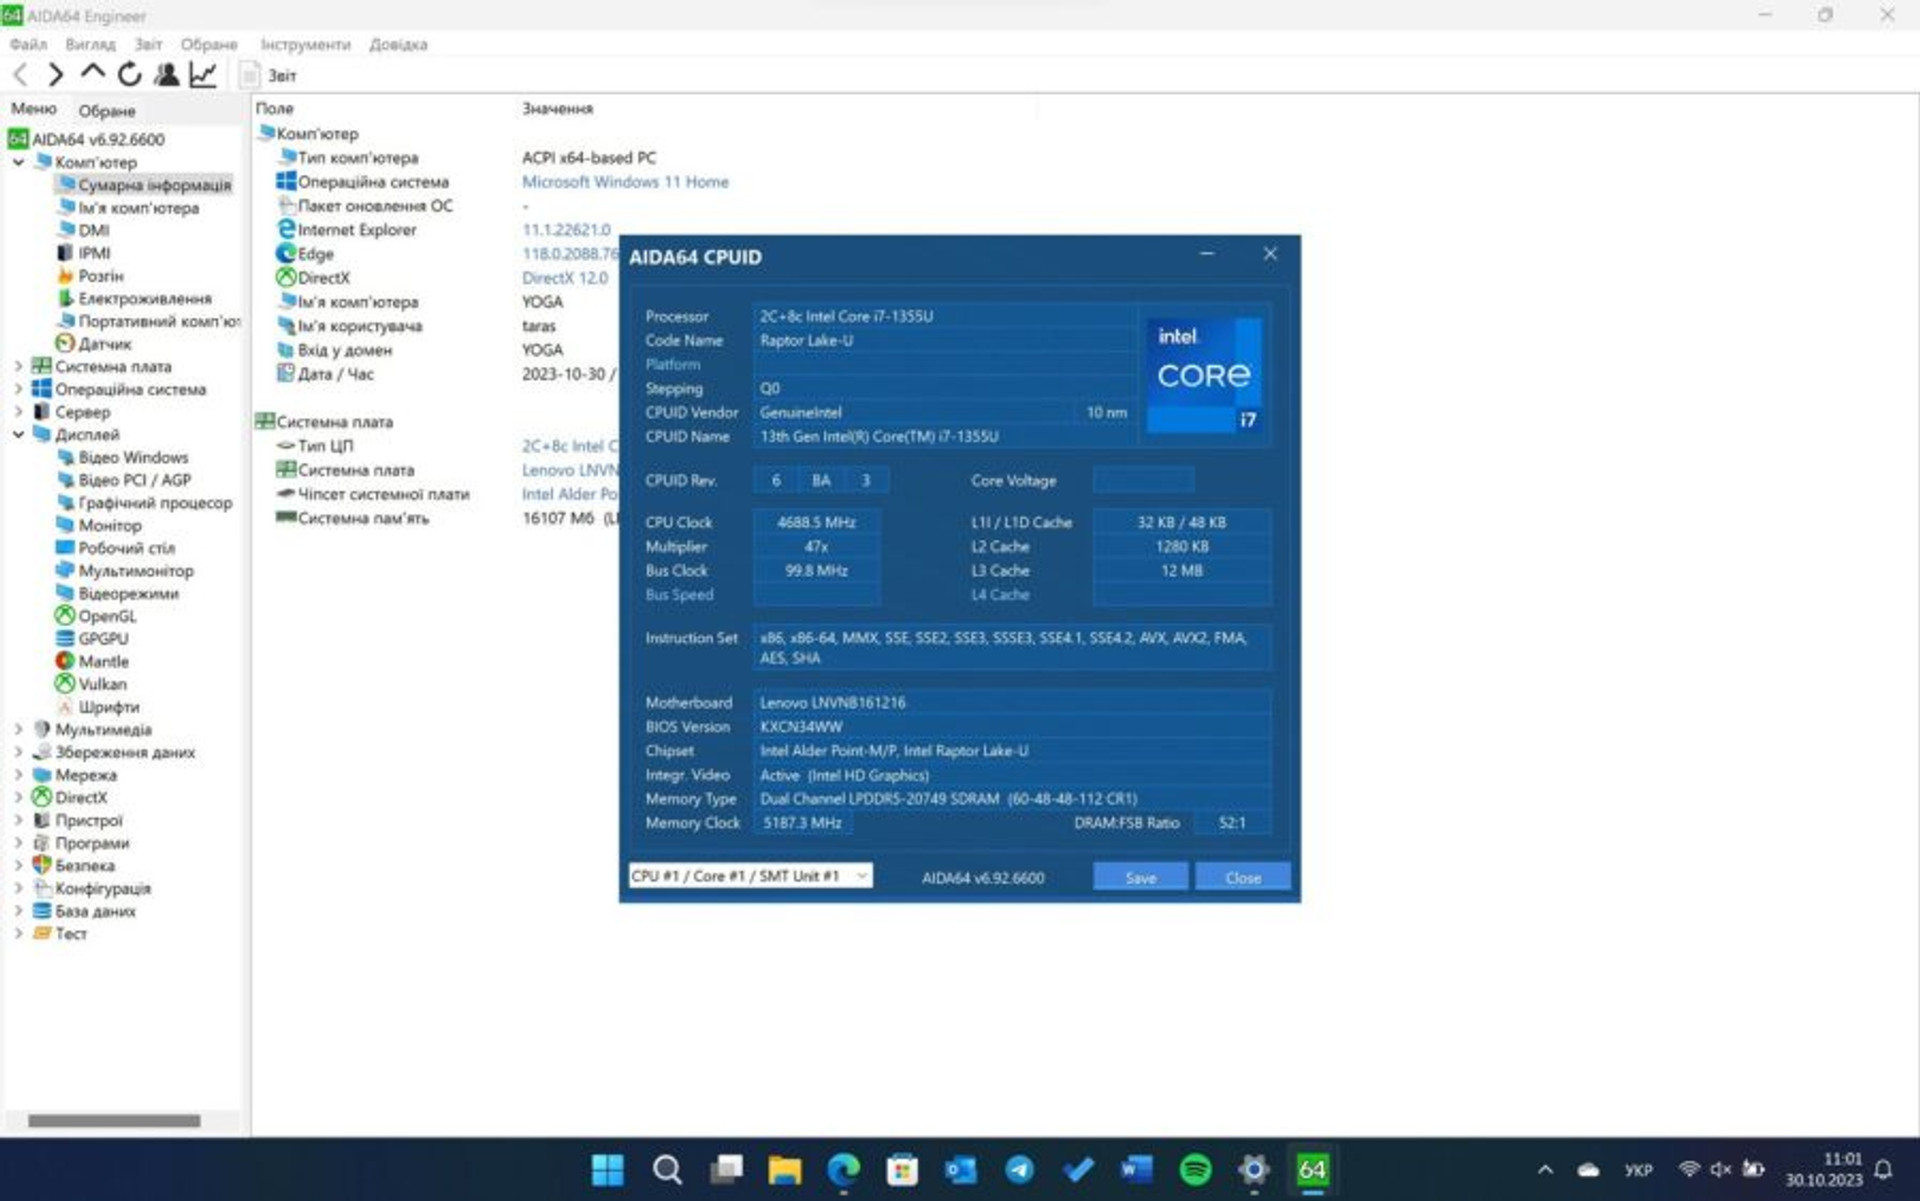Select the Edge row in the report list

(x=304, y=254)
